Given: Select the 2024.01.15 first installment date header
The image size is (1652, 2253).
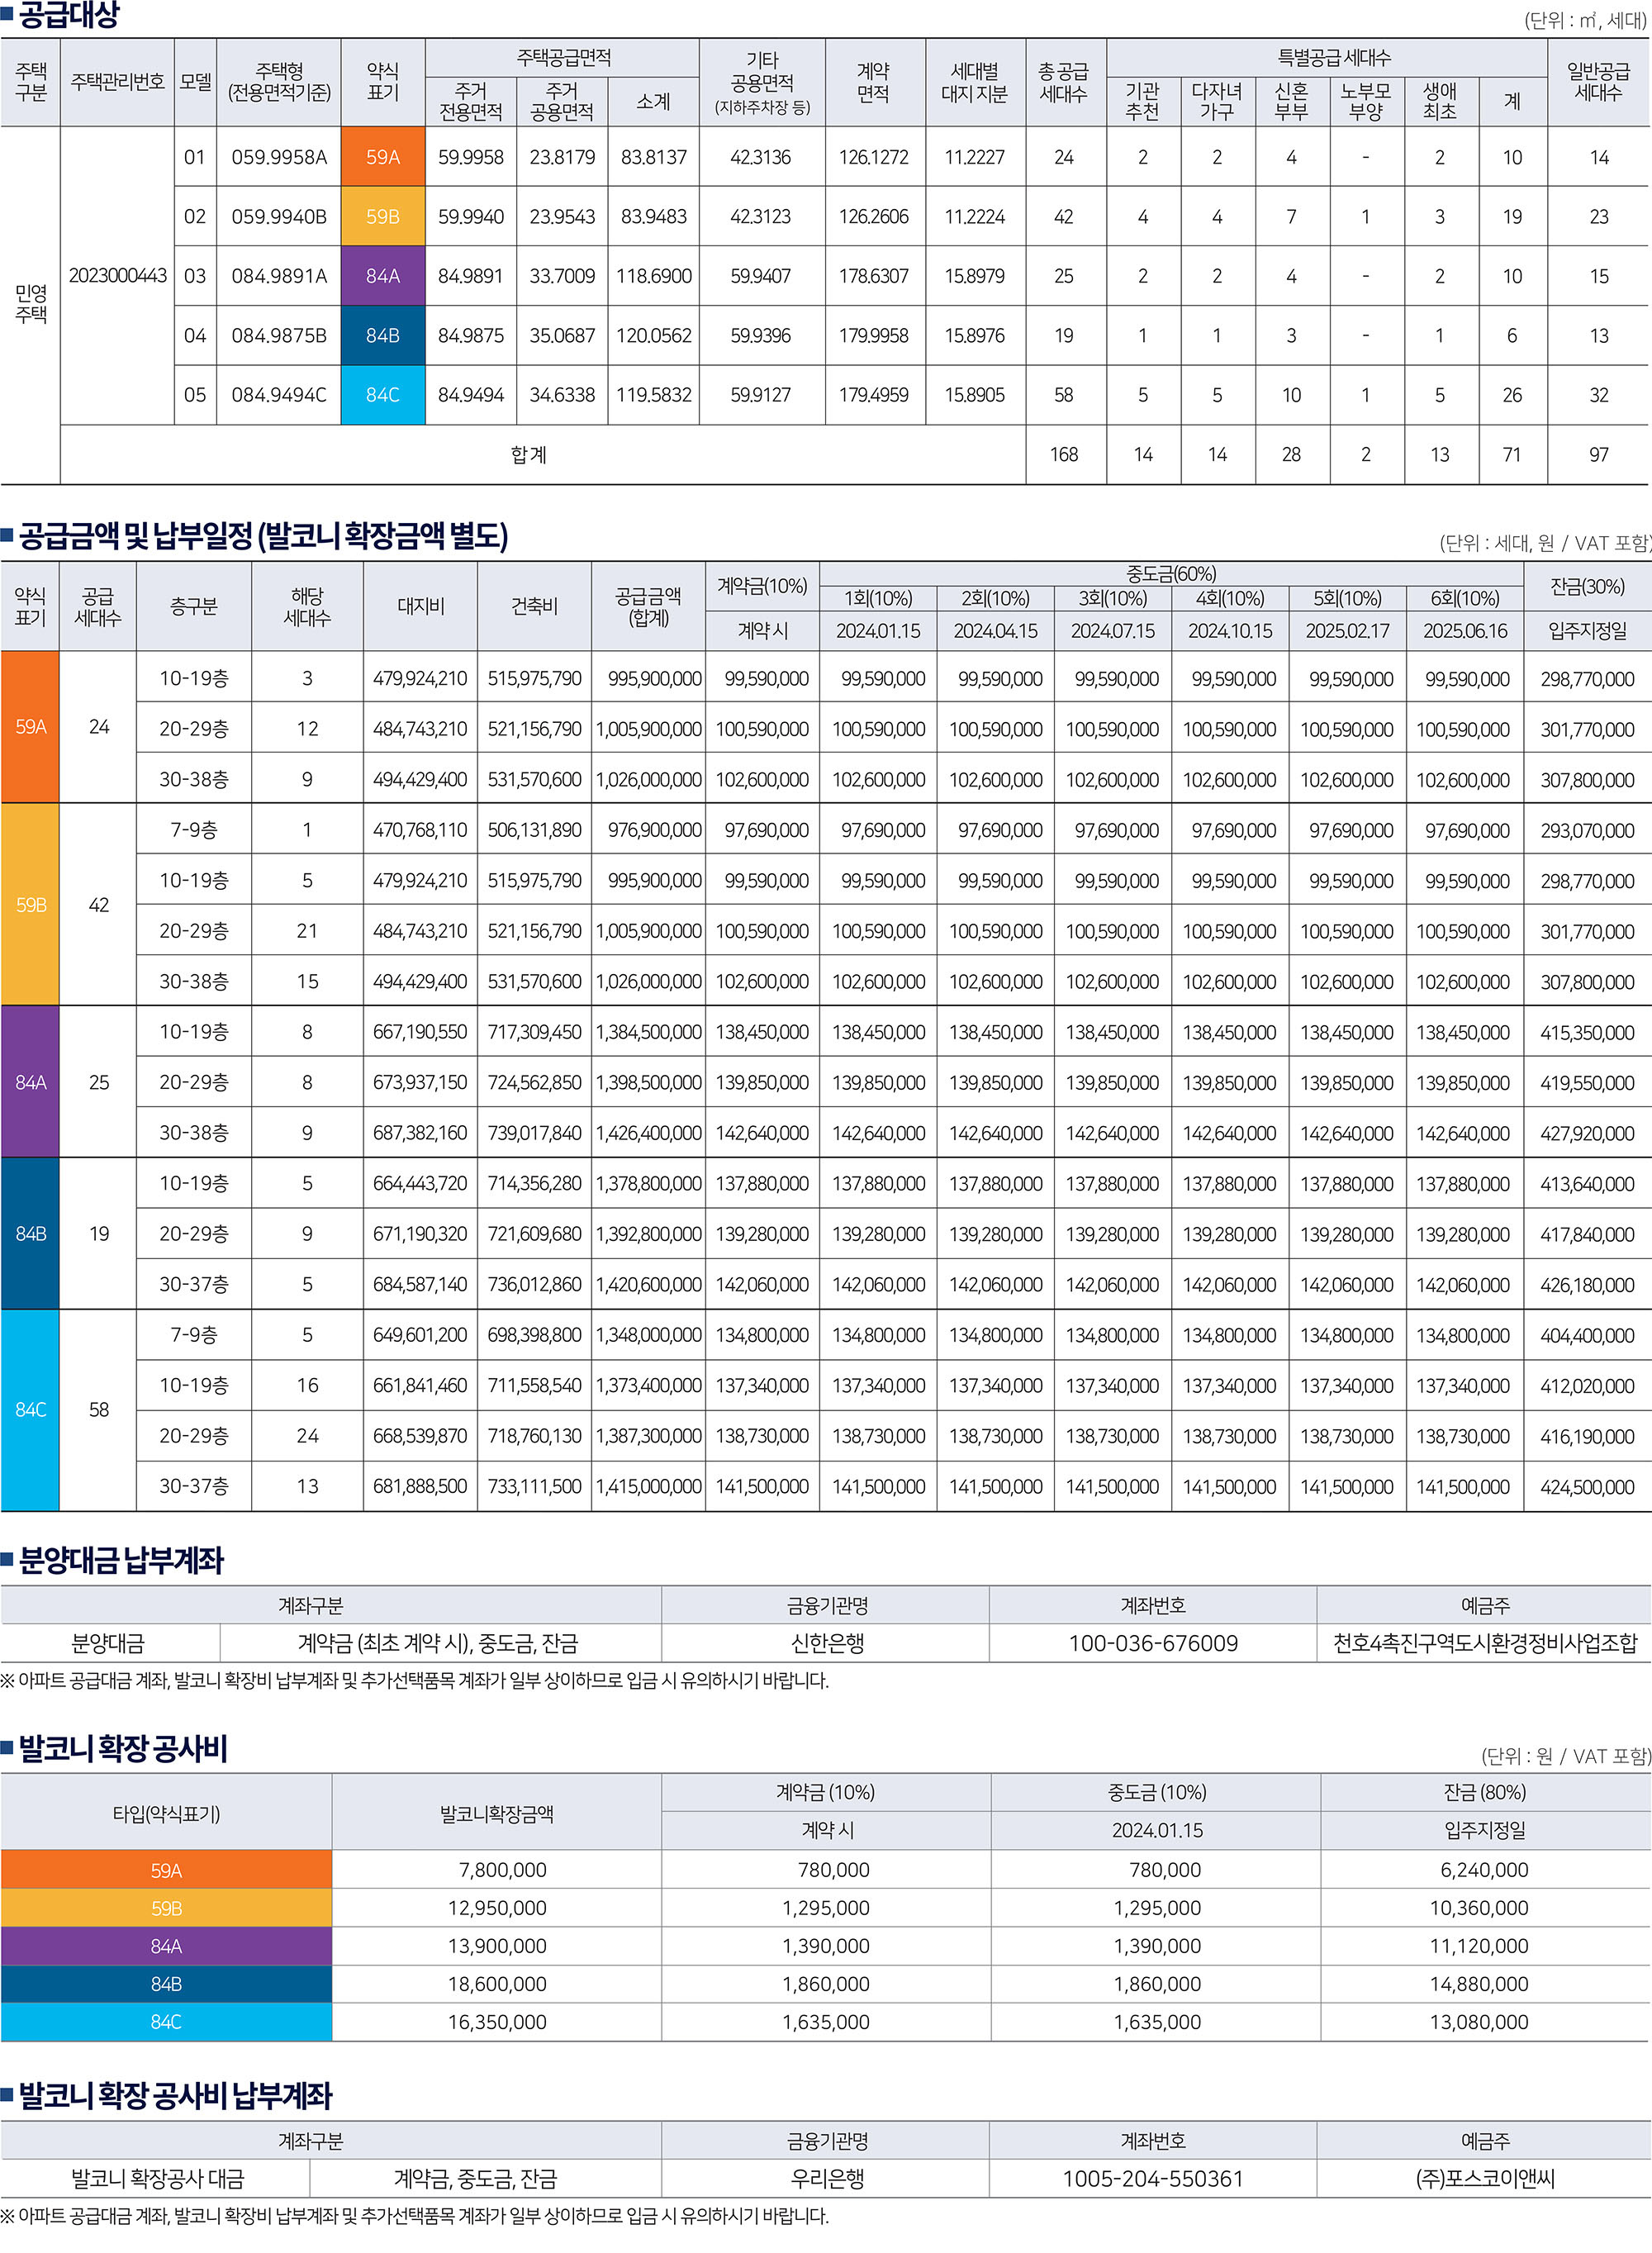Looking at the screenshot, I should pyautogui.click(x=878, y=631).
